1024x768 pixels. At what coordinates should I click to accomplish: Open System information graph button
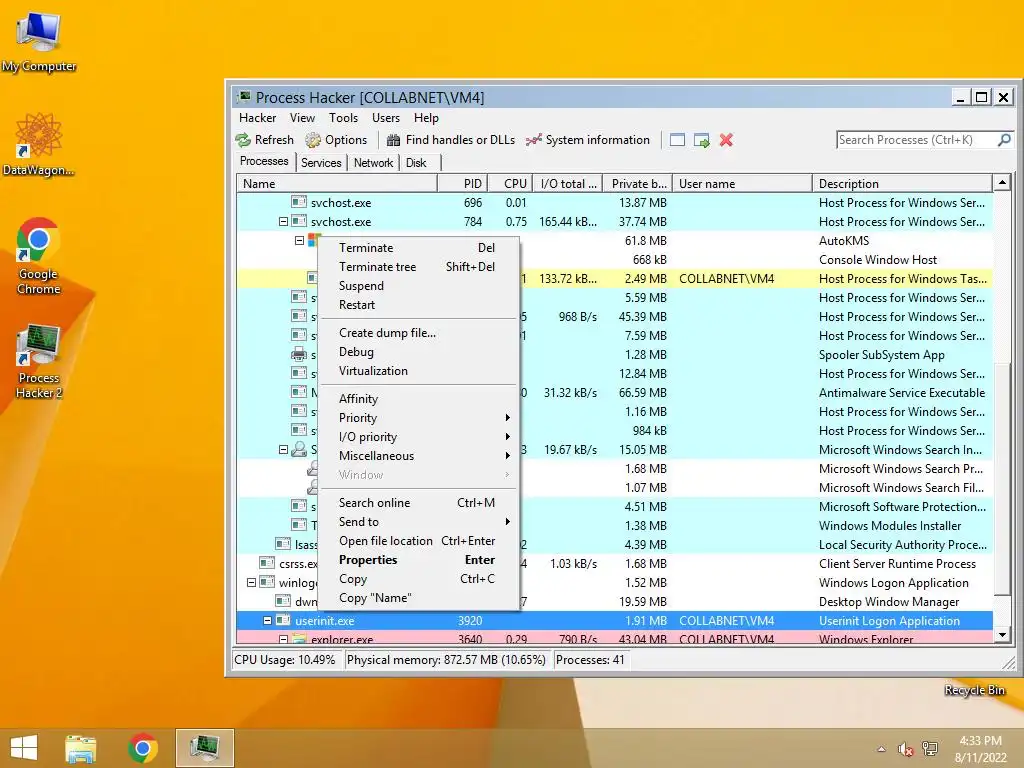tap(588, 140)
